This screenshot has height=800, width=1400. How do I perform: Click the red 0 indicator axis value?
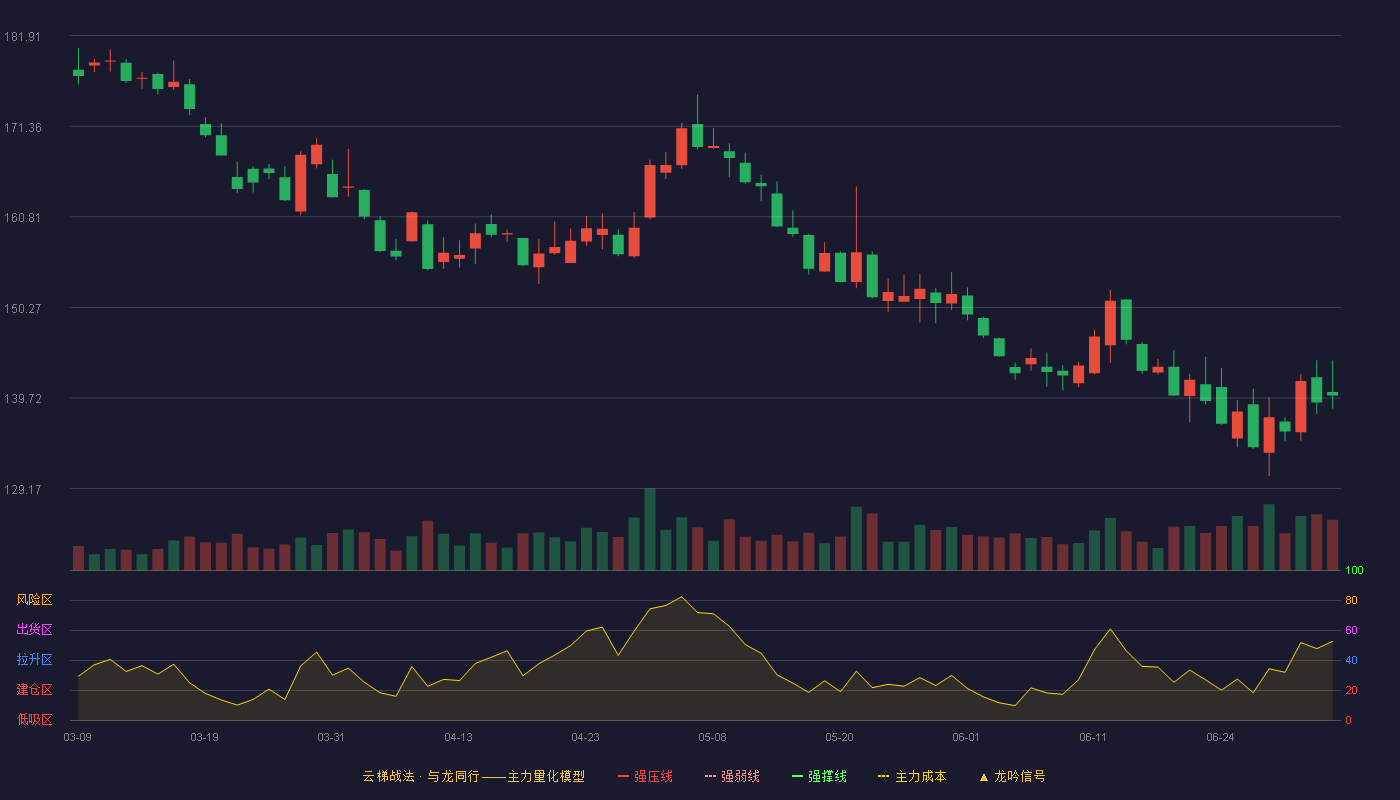(x=1348, y=720)
